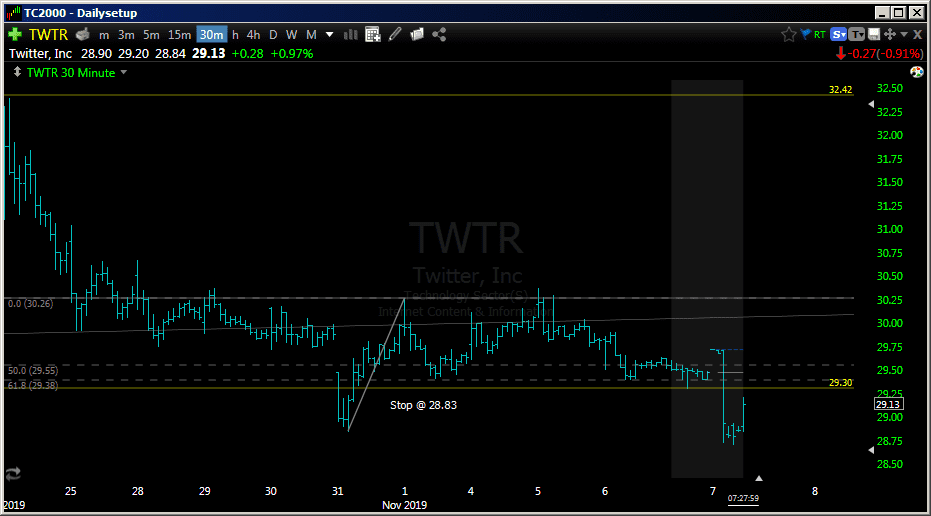Minimize the TC2000 window

[882, 12]
